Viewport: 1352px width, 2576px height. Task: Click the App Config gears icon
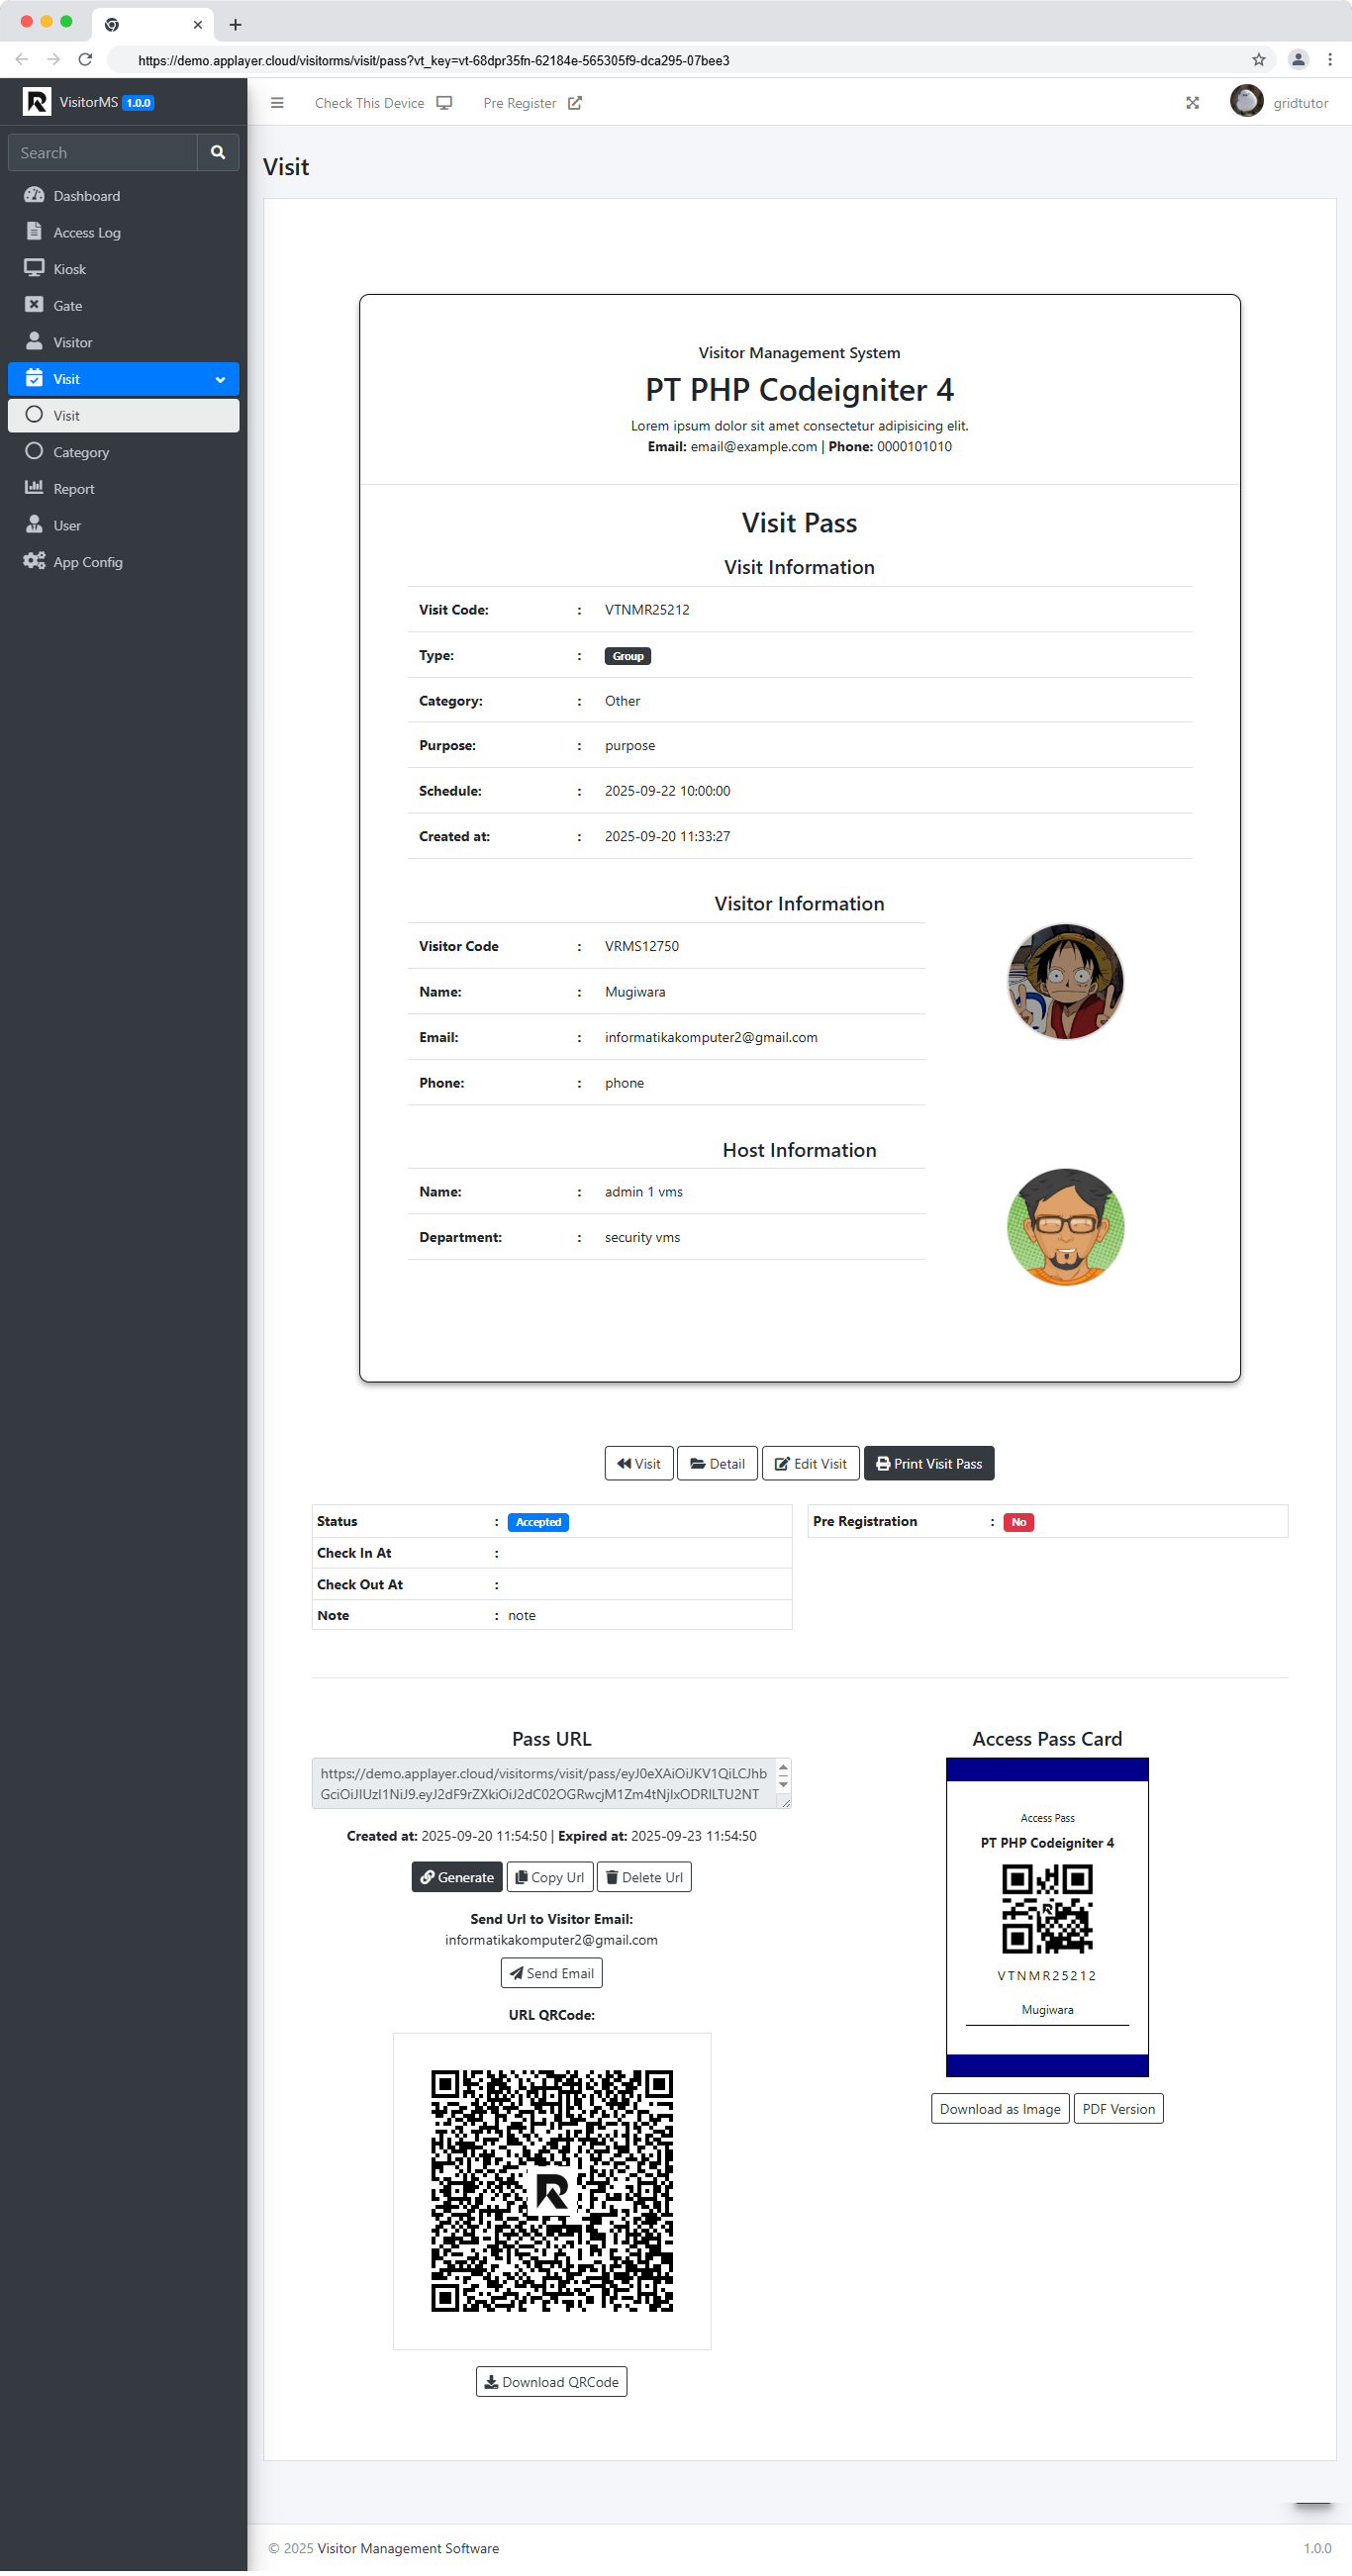[x=34, y=561]
